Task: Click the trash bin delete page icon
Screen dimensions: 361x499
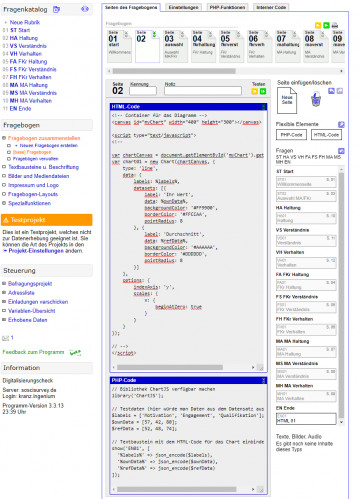Action: pos(316,99)
